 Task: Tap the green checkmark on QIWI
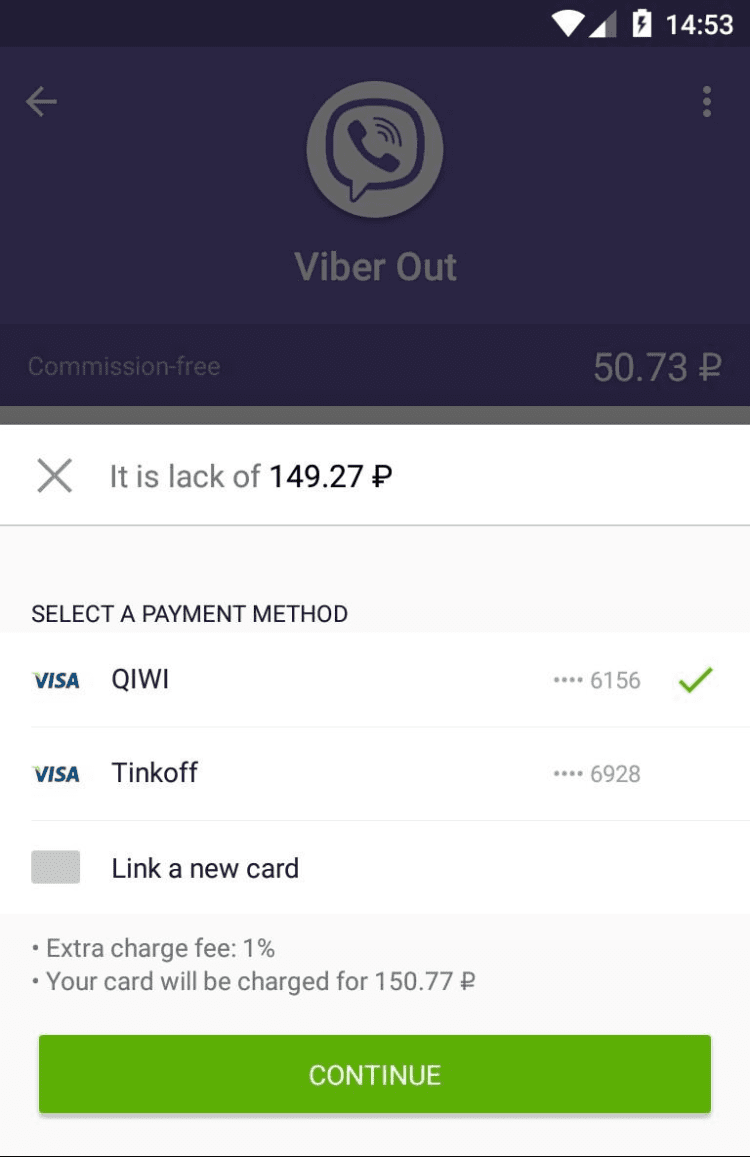695,680
